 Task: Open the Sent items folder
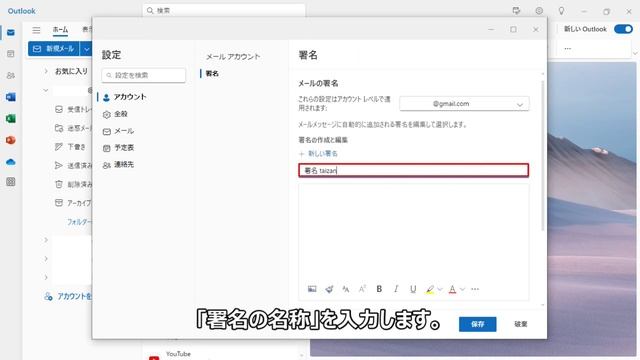[73, 165]
